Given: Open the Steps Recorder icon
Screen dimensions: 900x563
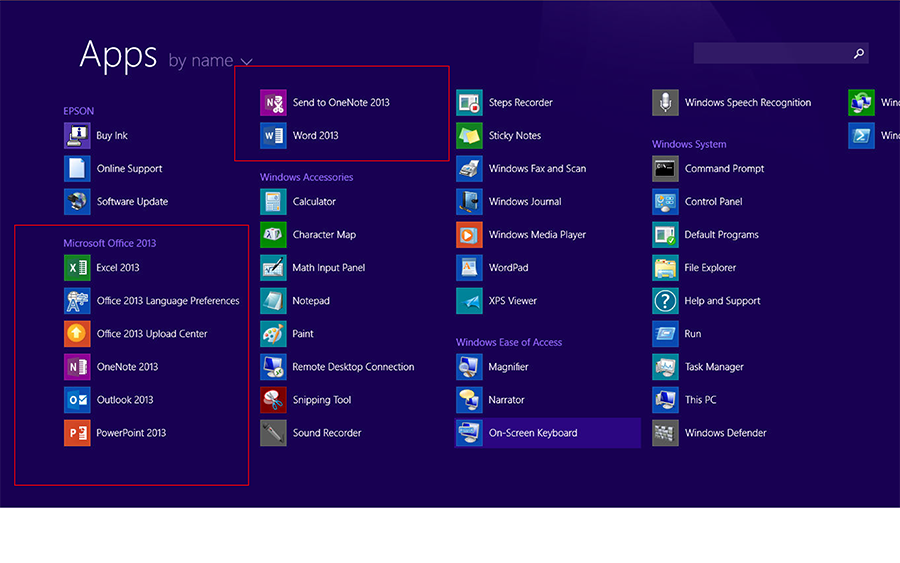Looking at the screenshot, I should point(470,103).
